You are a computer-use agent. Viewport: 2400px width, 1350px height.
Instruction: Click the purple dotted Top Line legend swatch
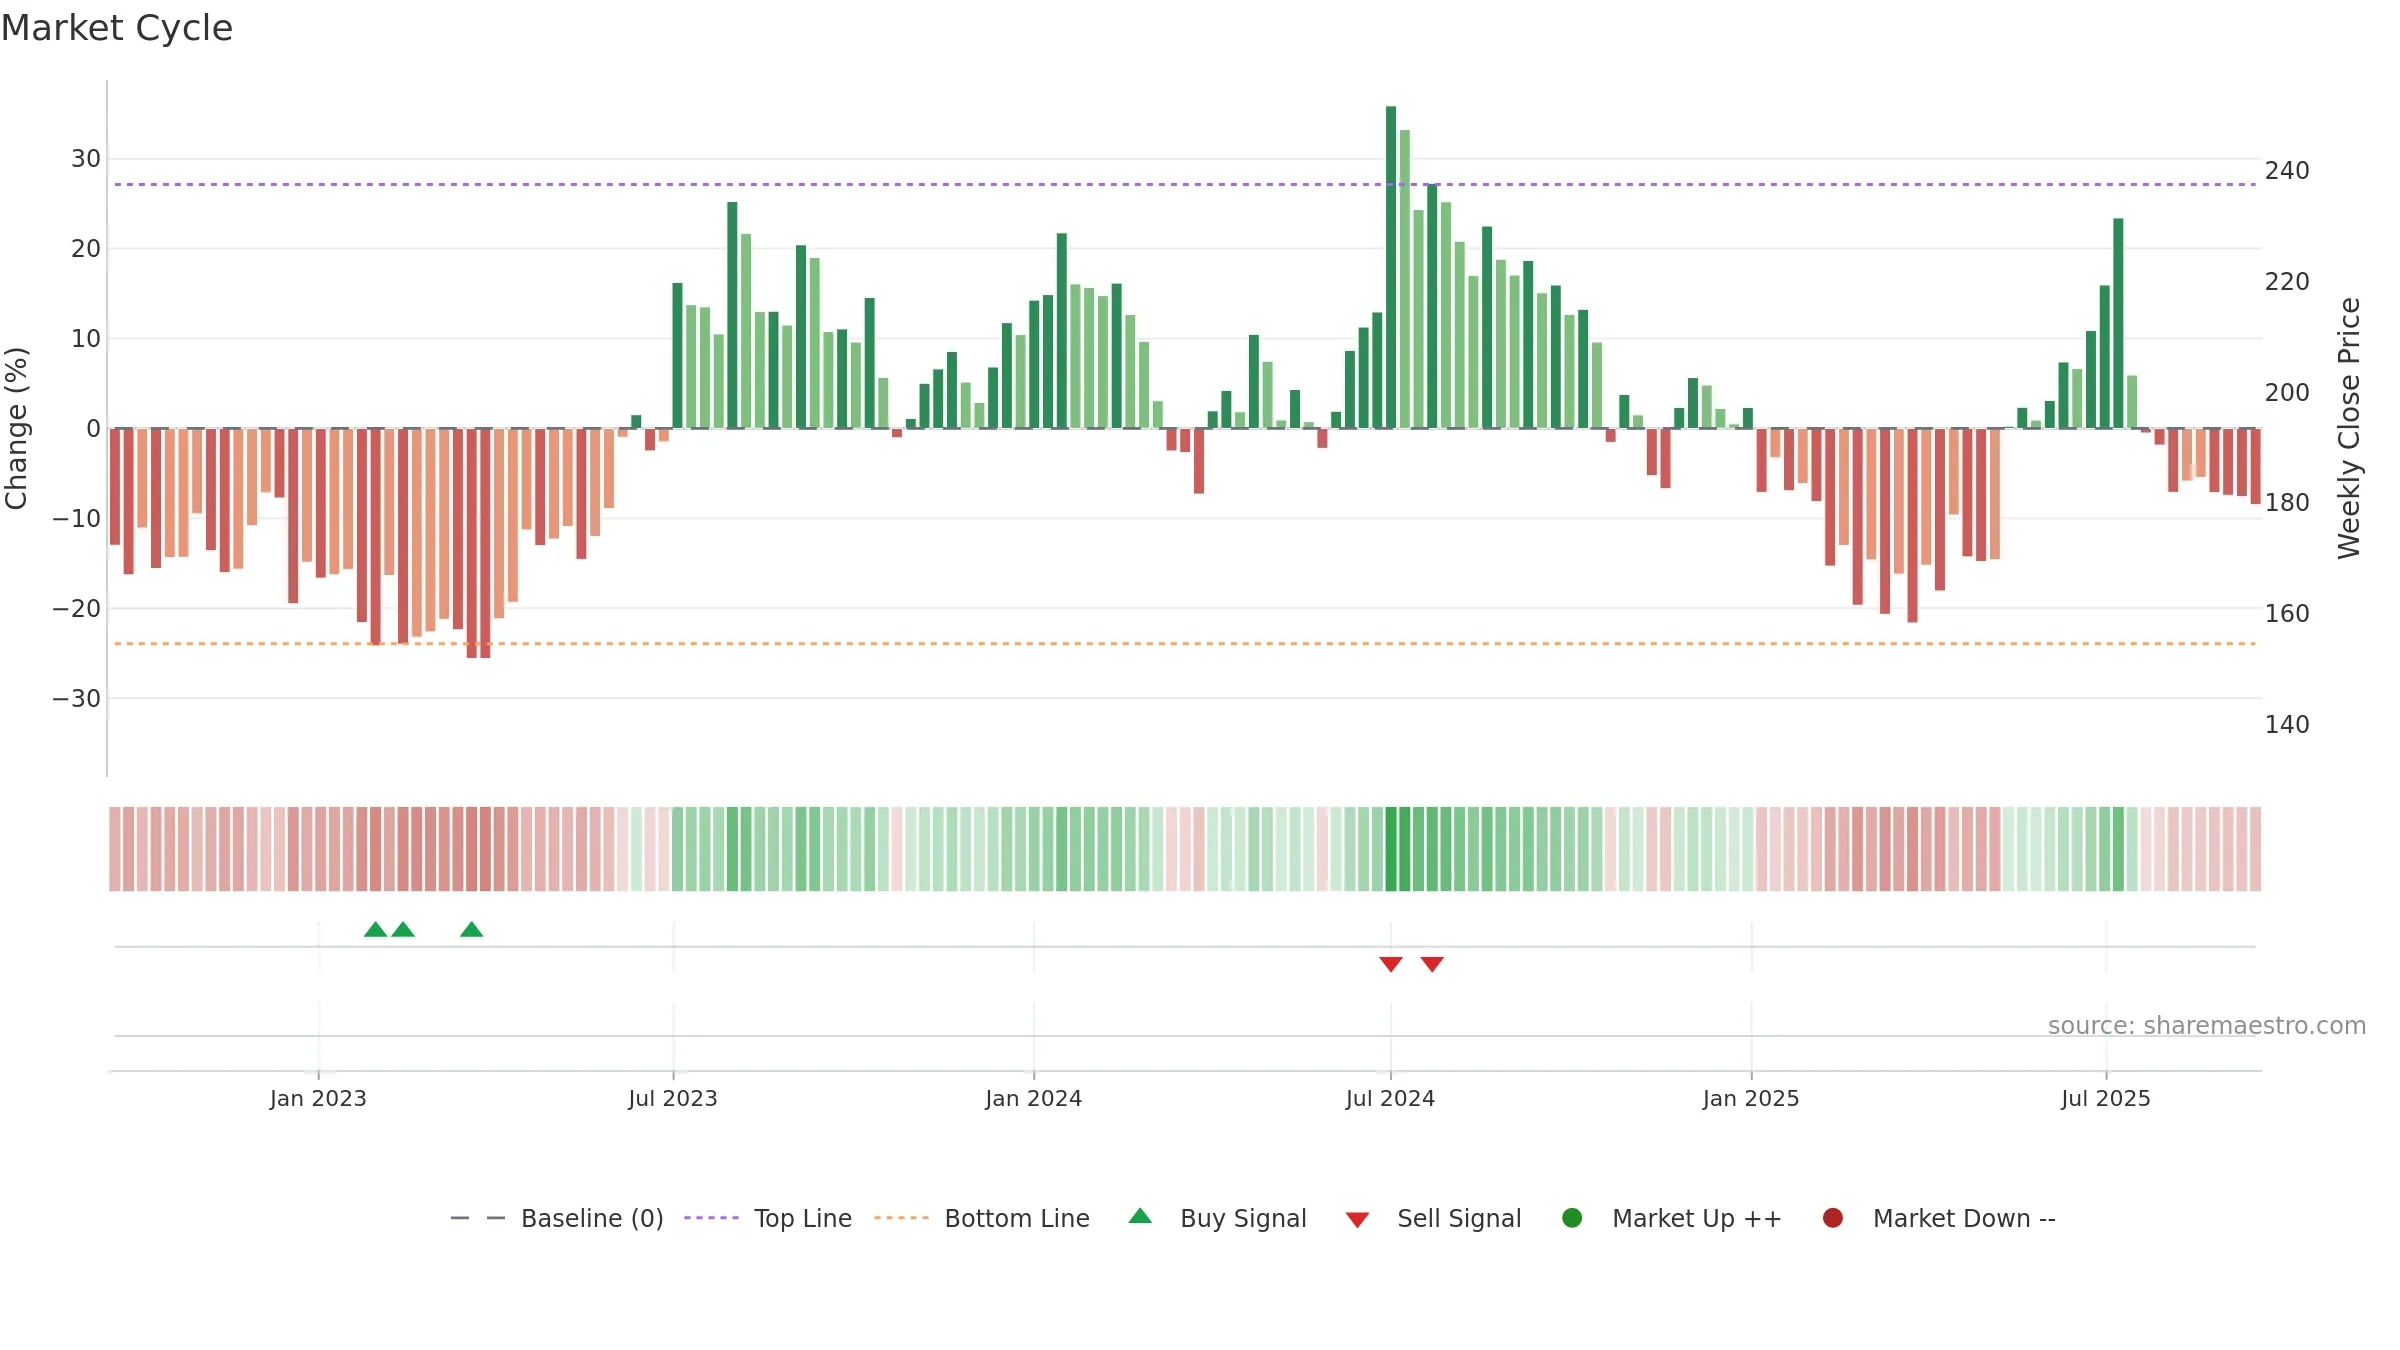(x=711, y=1218)
